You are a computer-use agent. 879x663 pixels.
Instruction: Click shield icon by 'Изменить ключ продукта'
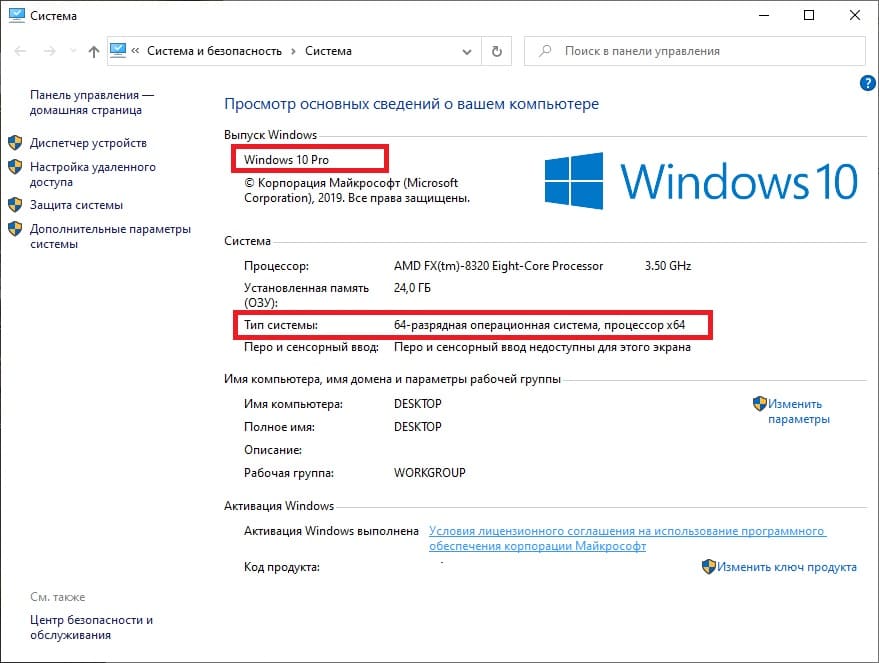[709, 567]
